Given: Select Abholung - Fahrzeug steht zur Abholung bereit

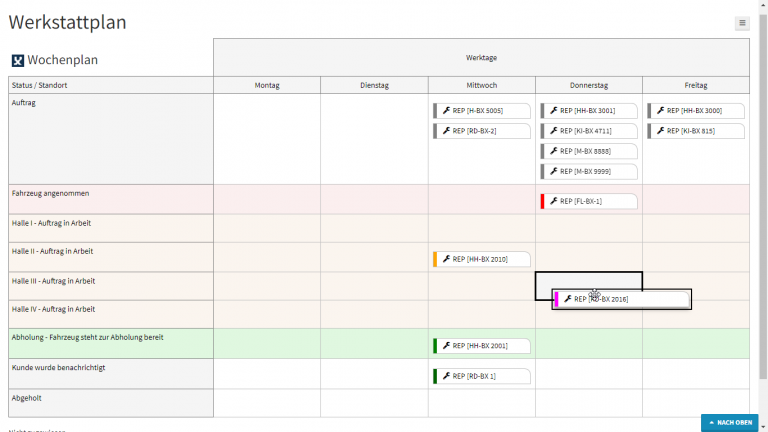Looking at the screenshot, I should click(x=88, y=337).
